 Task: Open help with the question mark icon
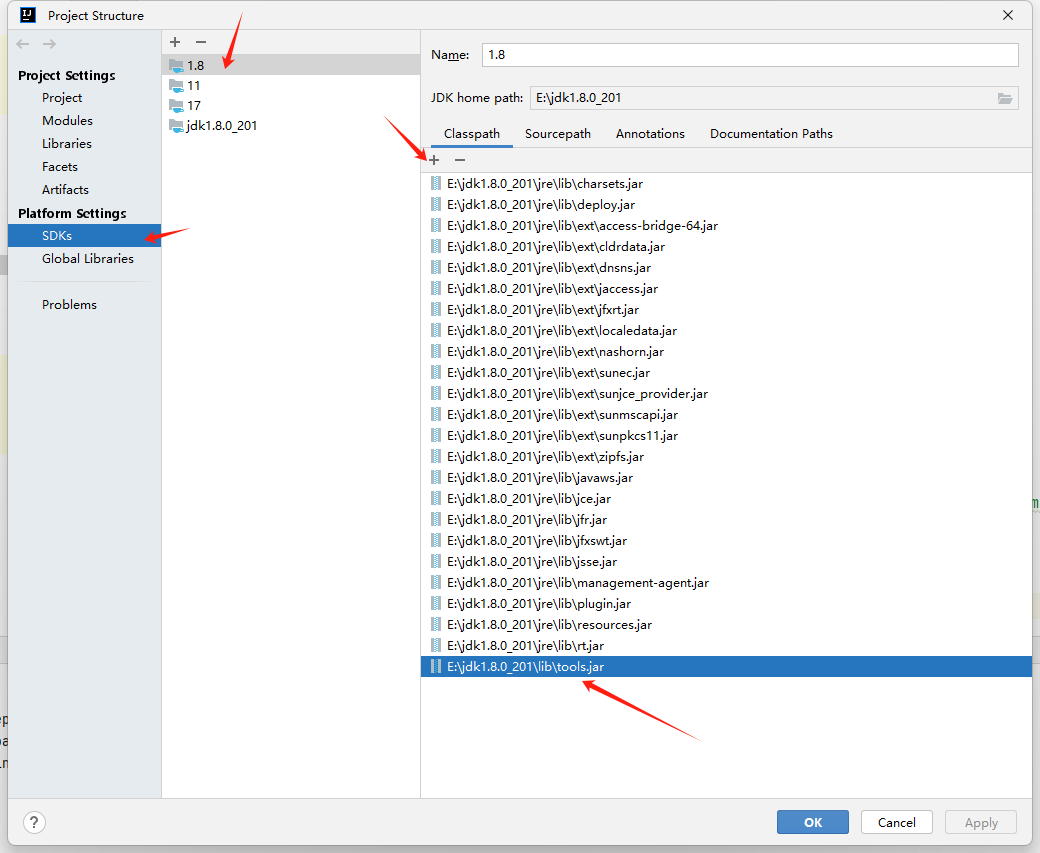pyautogui.click(x=34, y=822)
